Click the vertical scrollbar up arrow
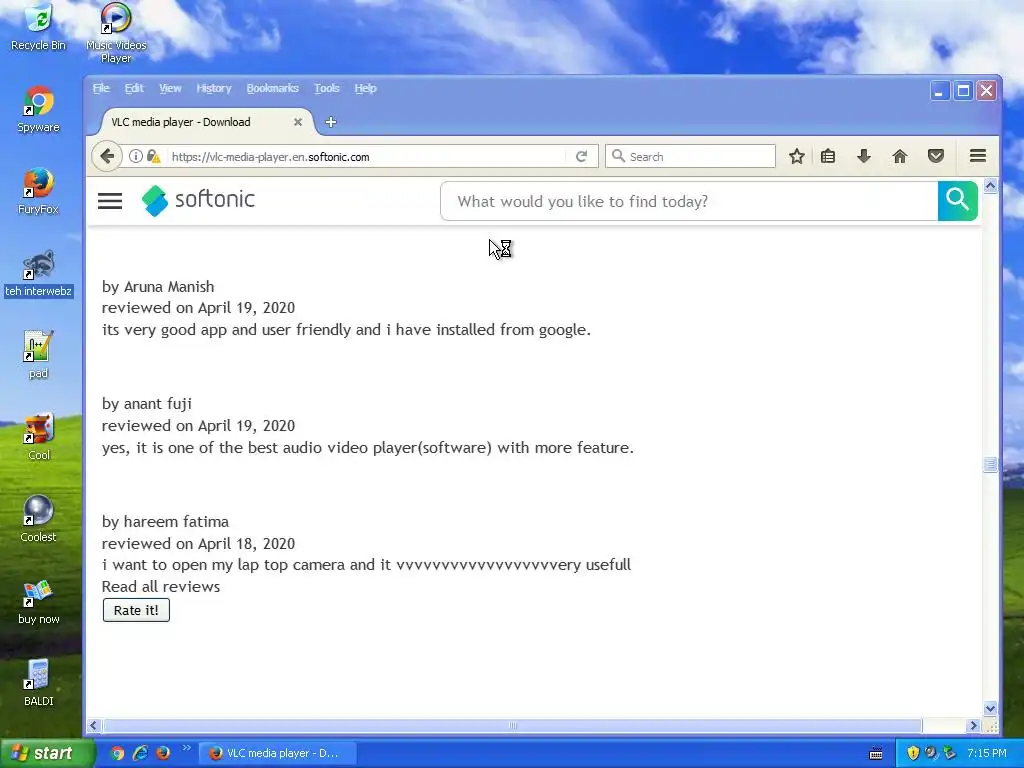1024x768 pixels. click(990, 186)
